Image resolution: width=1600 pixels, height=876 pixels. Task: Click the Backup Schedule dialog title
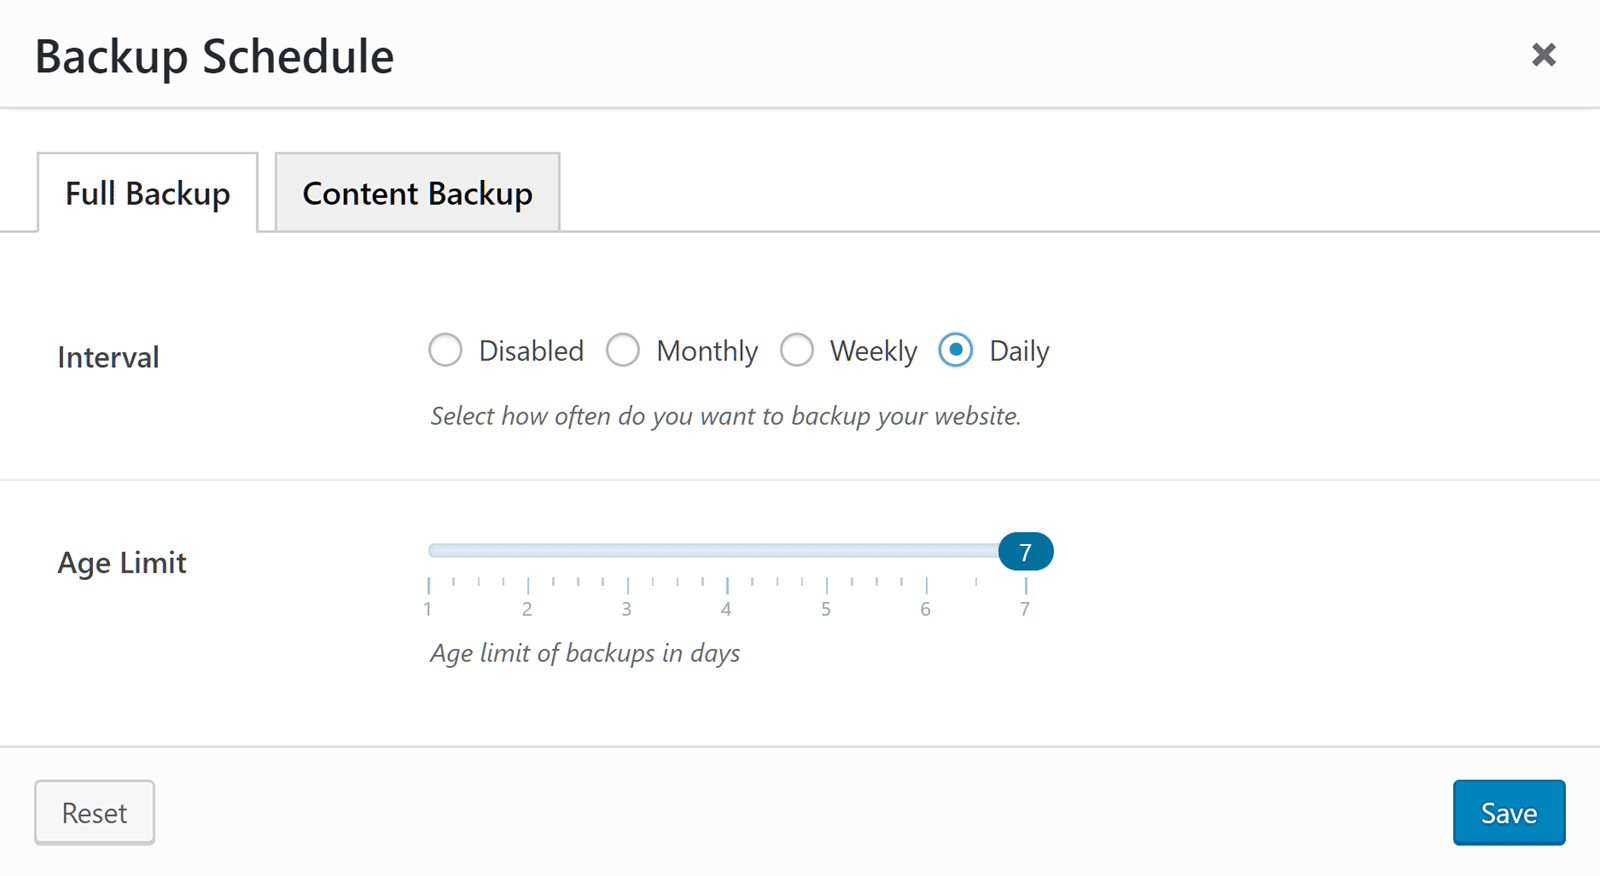point(214,57)
